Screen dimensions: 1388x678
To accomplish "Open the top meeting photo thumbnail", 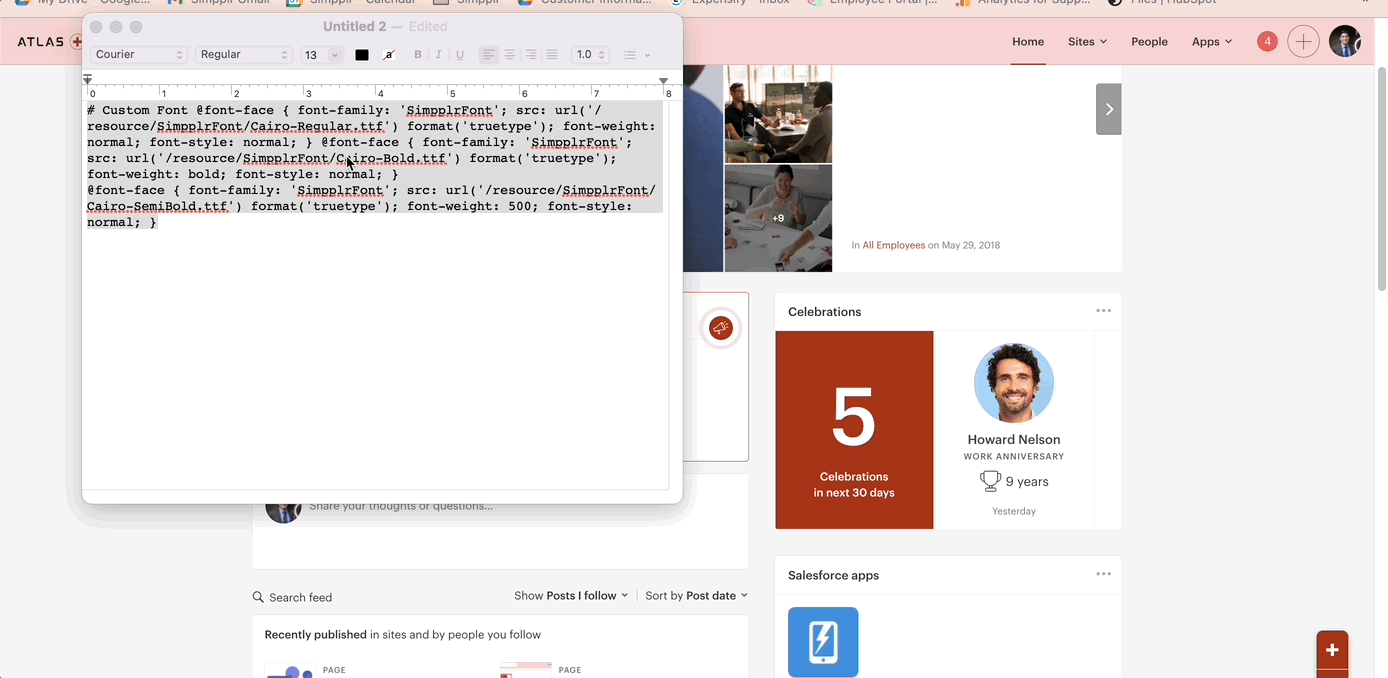I will point(778,113).
